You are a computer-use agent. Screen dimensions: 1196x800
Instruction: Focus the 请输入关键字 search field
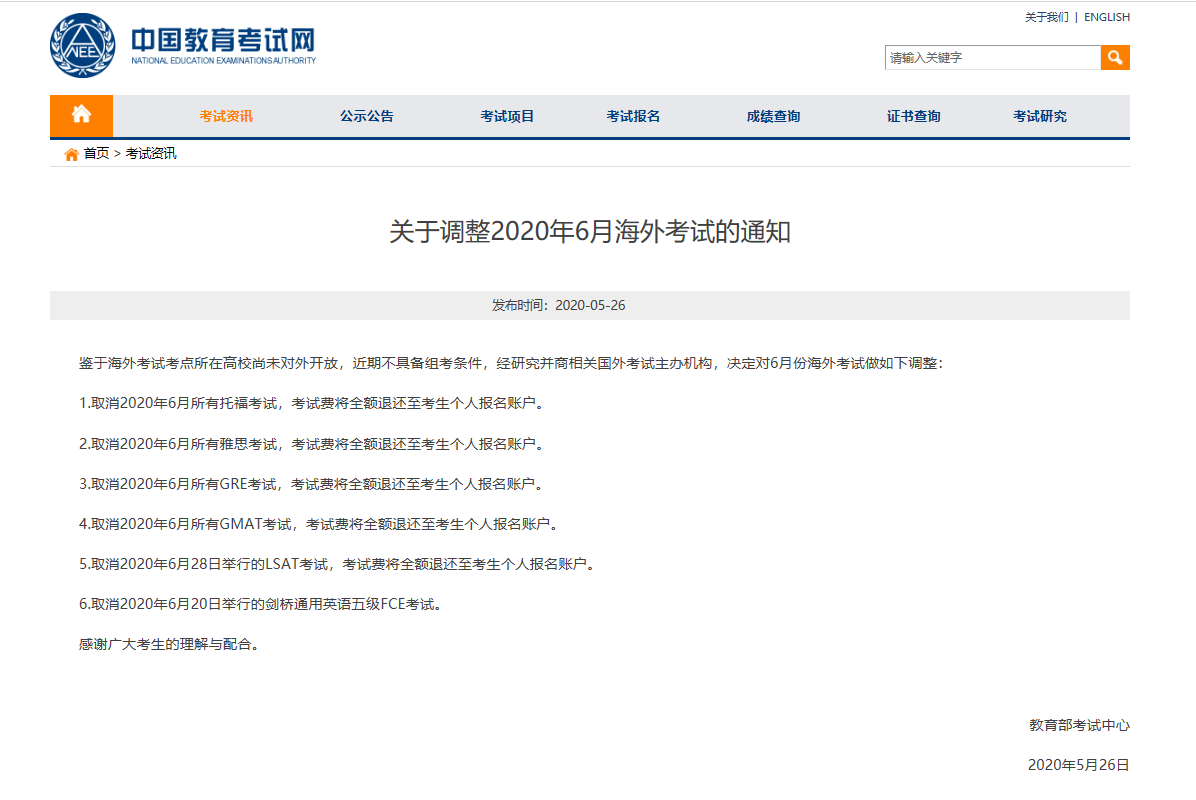(992, 58)
